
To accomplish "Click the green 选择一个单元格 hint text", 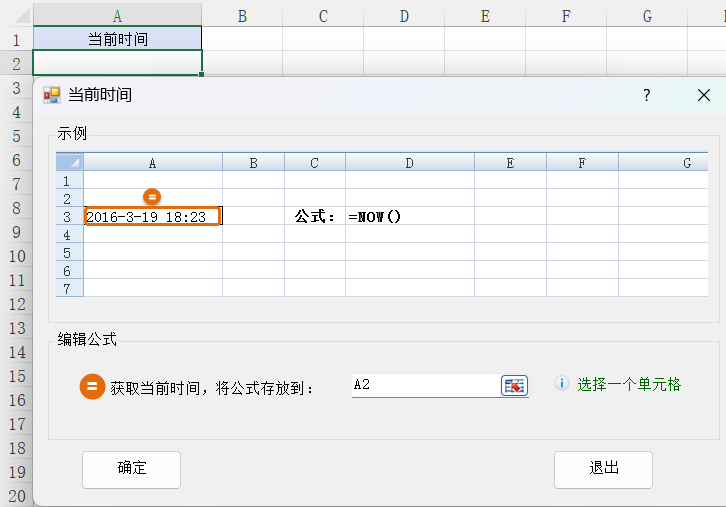I will (629, 385).
